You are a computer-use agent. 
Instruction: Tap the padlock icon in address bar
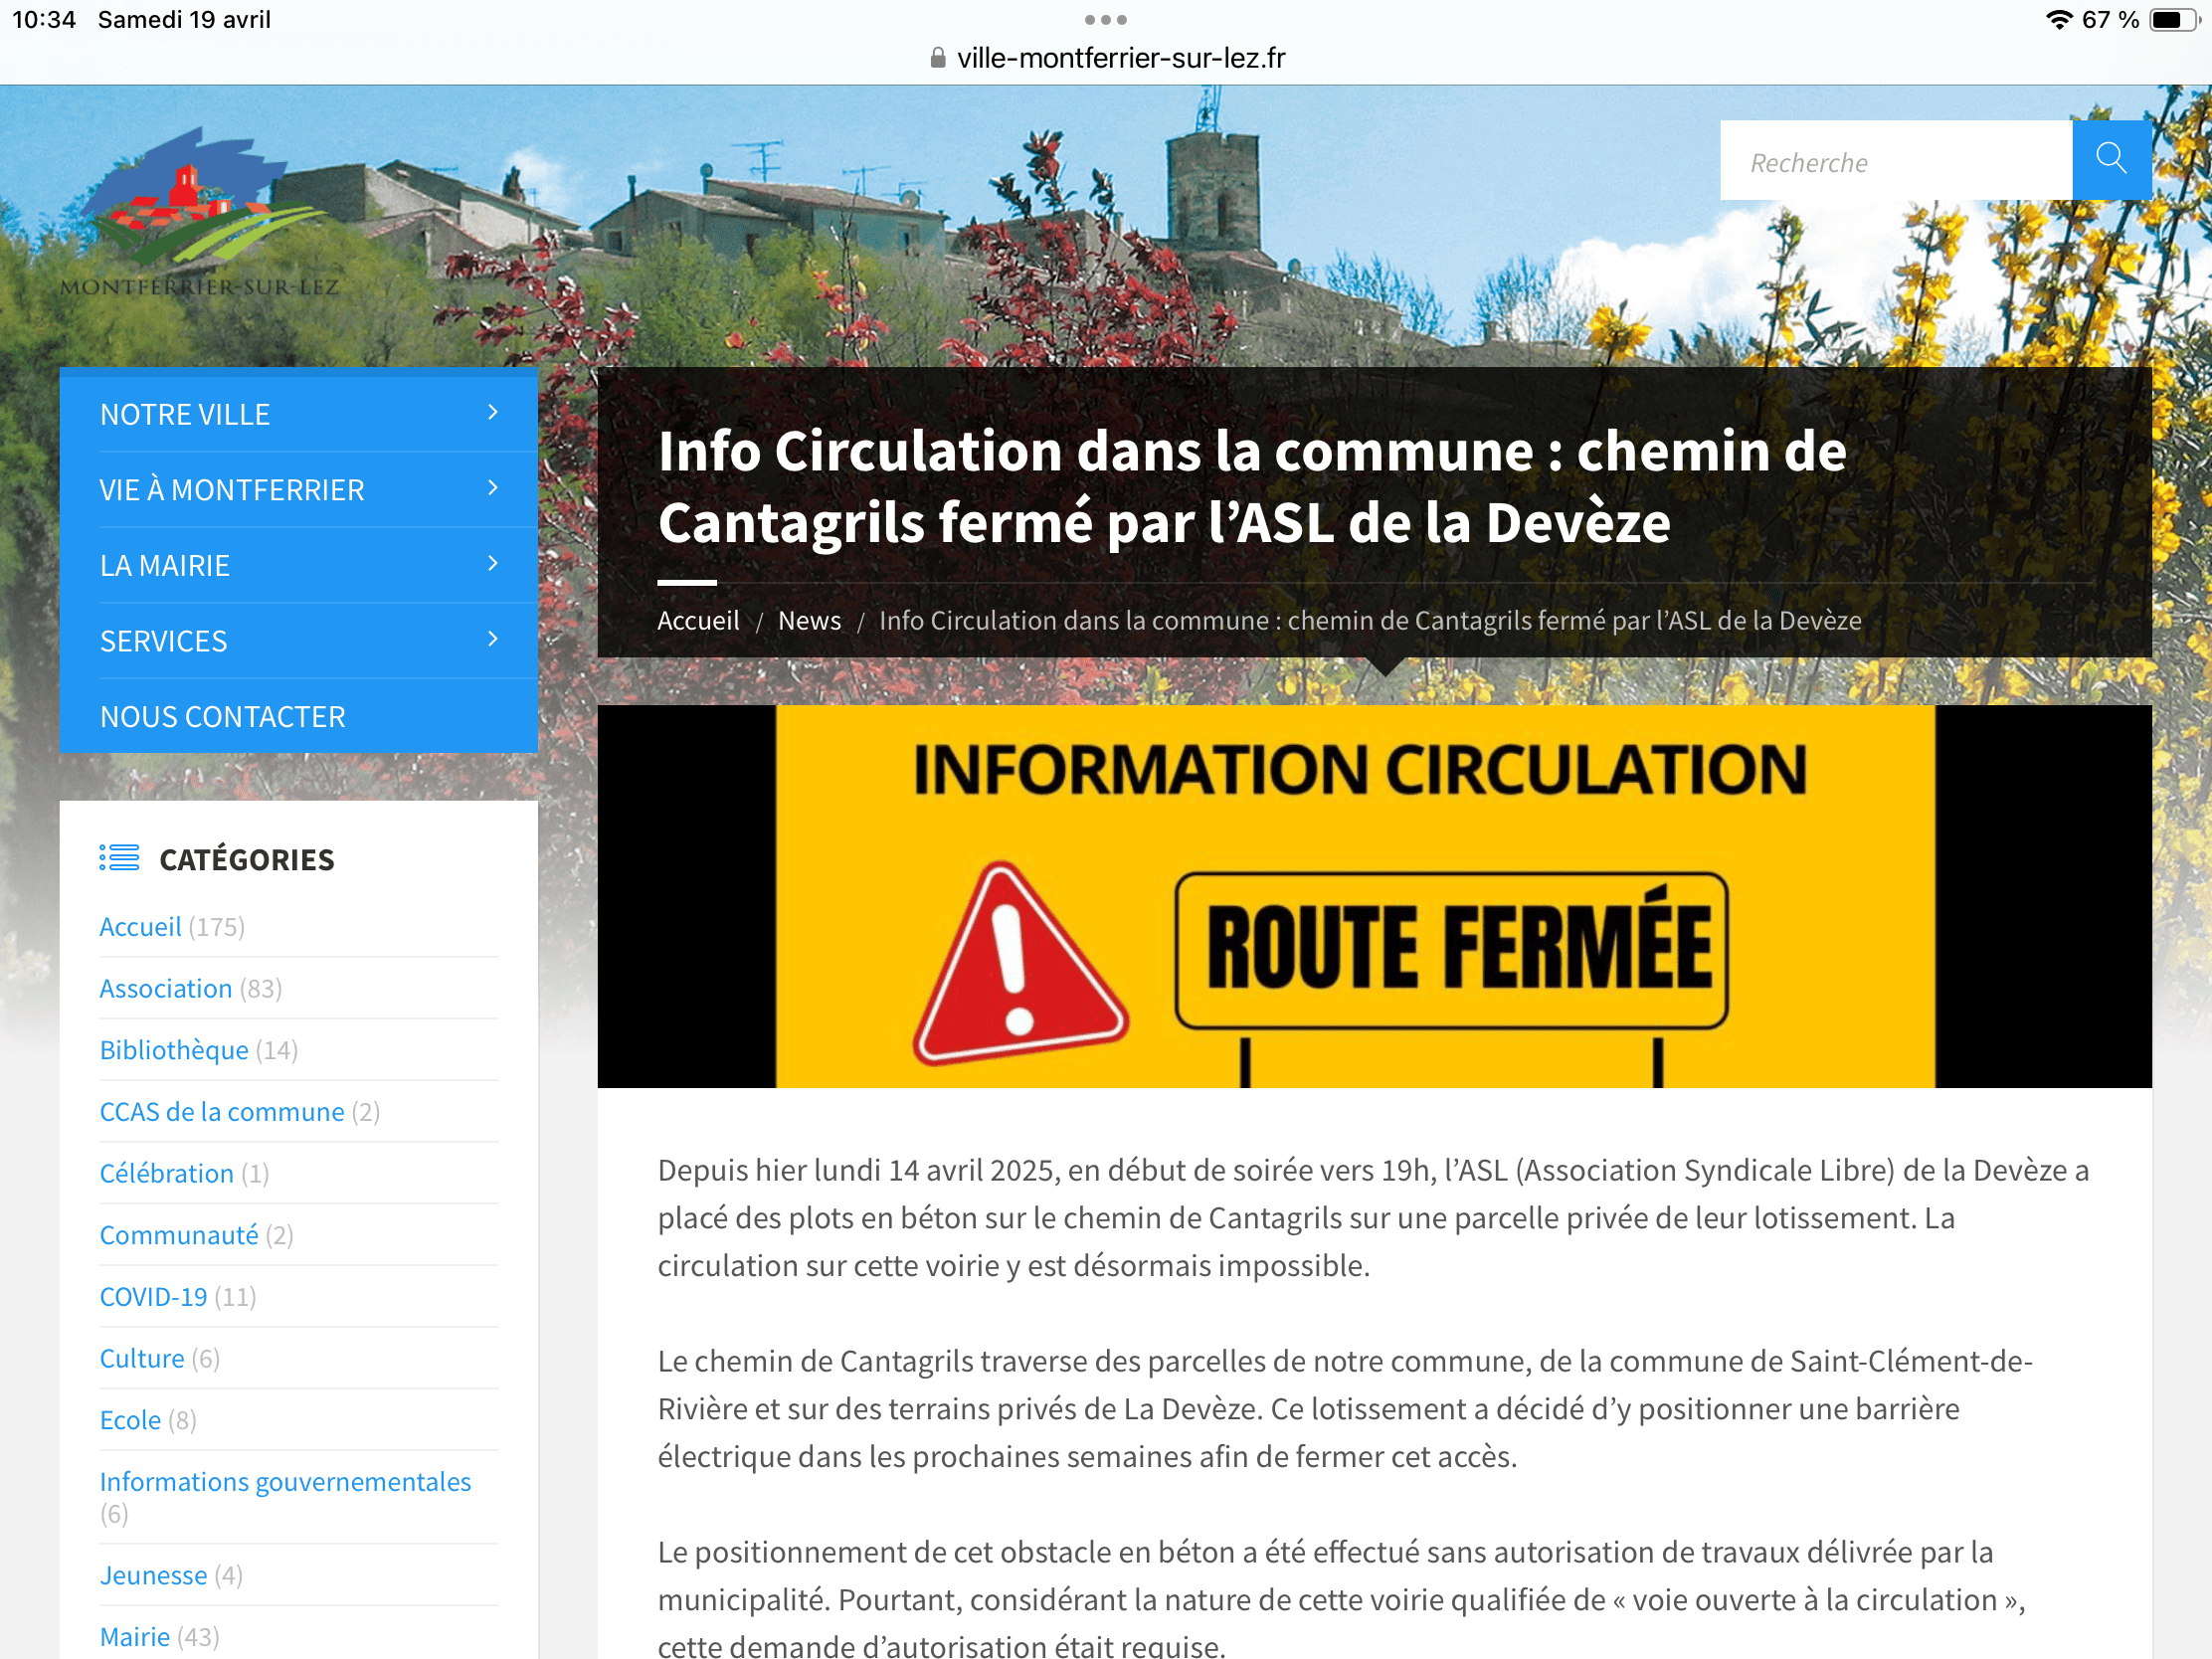937,58
